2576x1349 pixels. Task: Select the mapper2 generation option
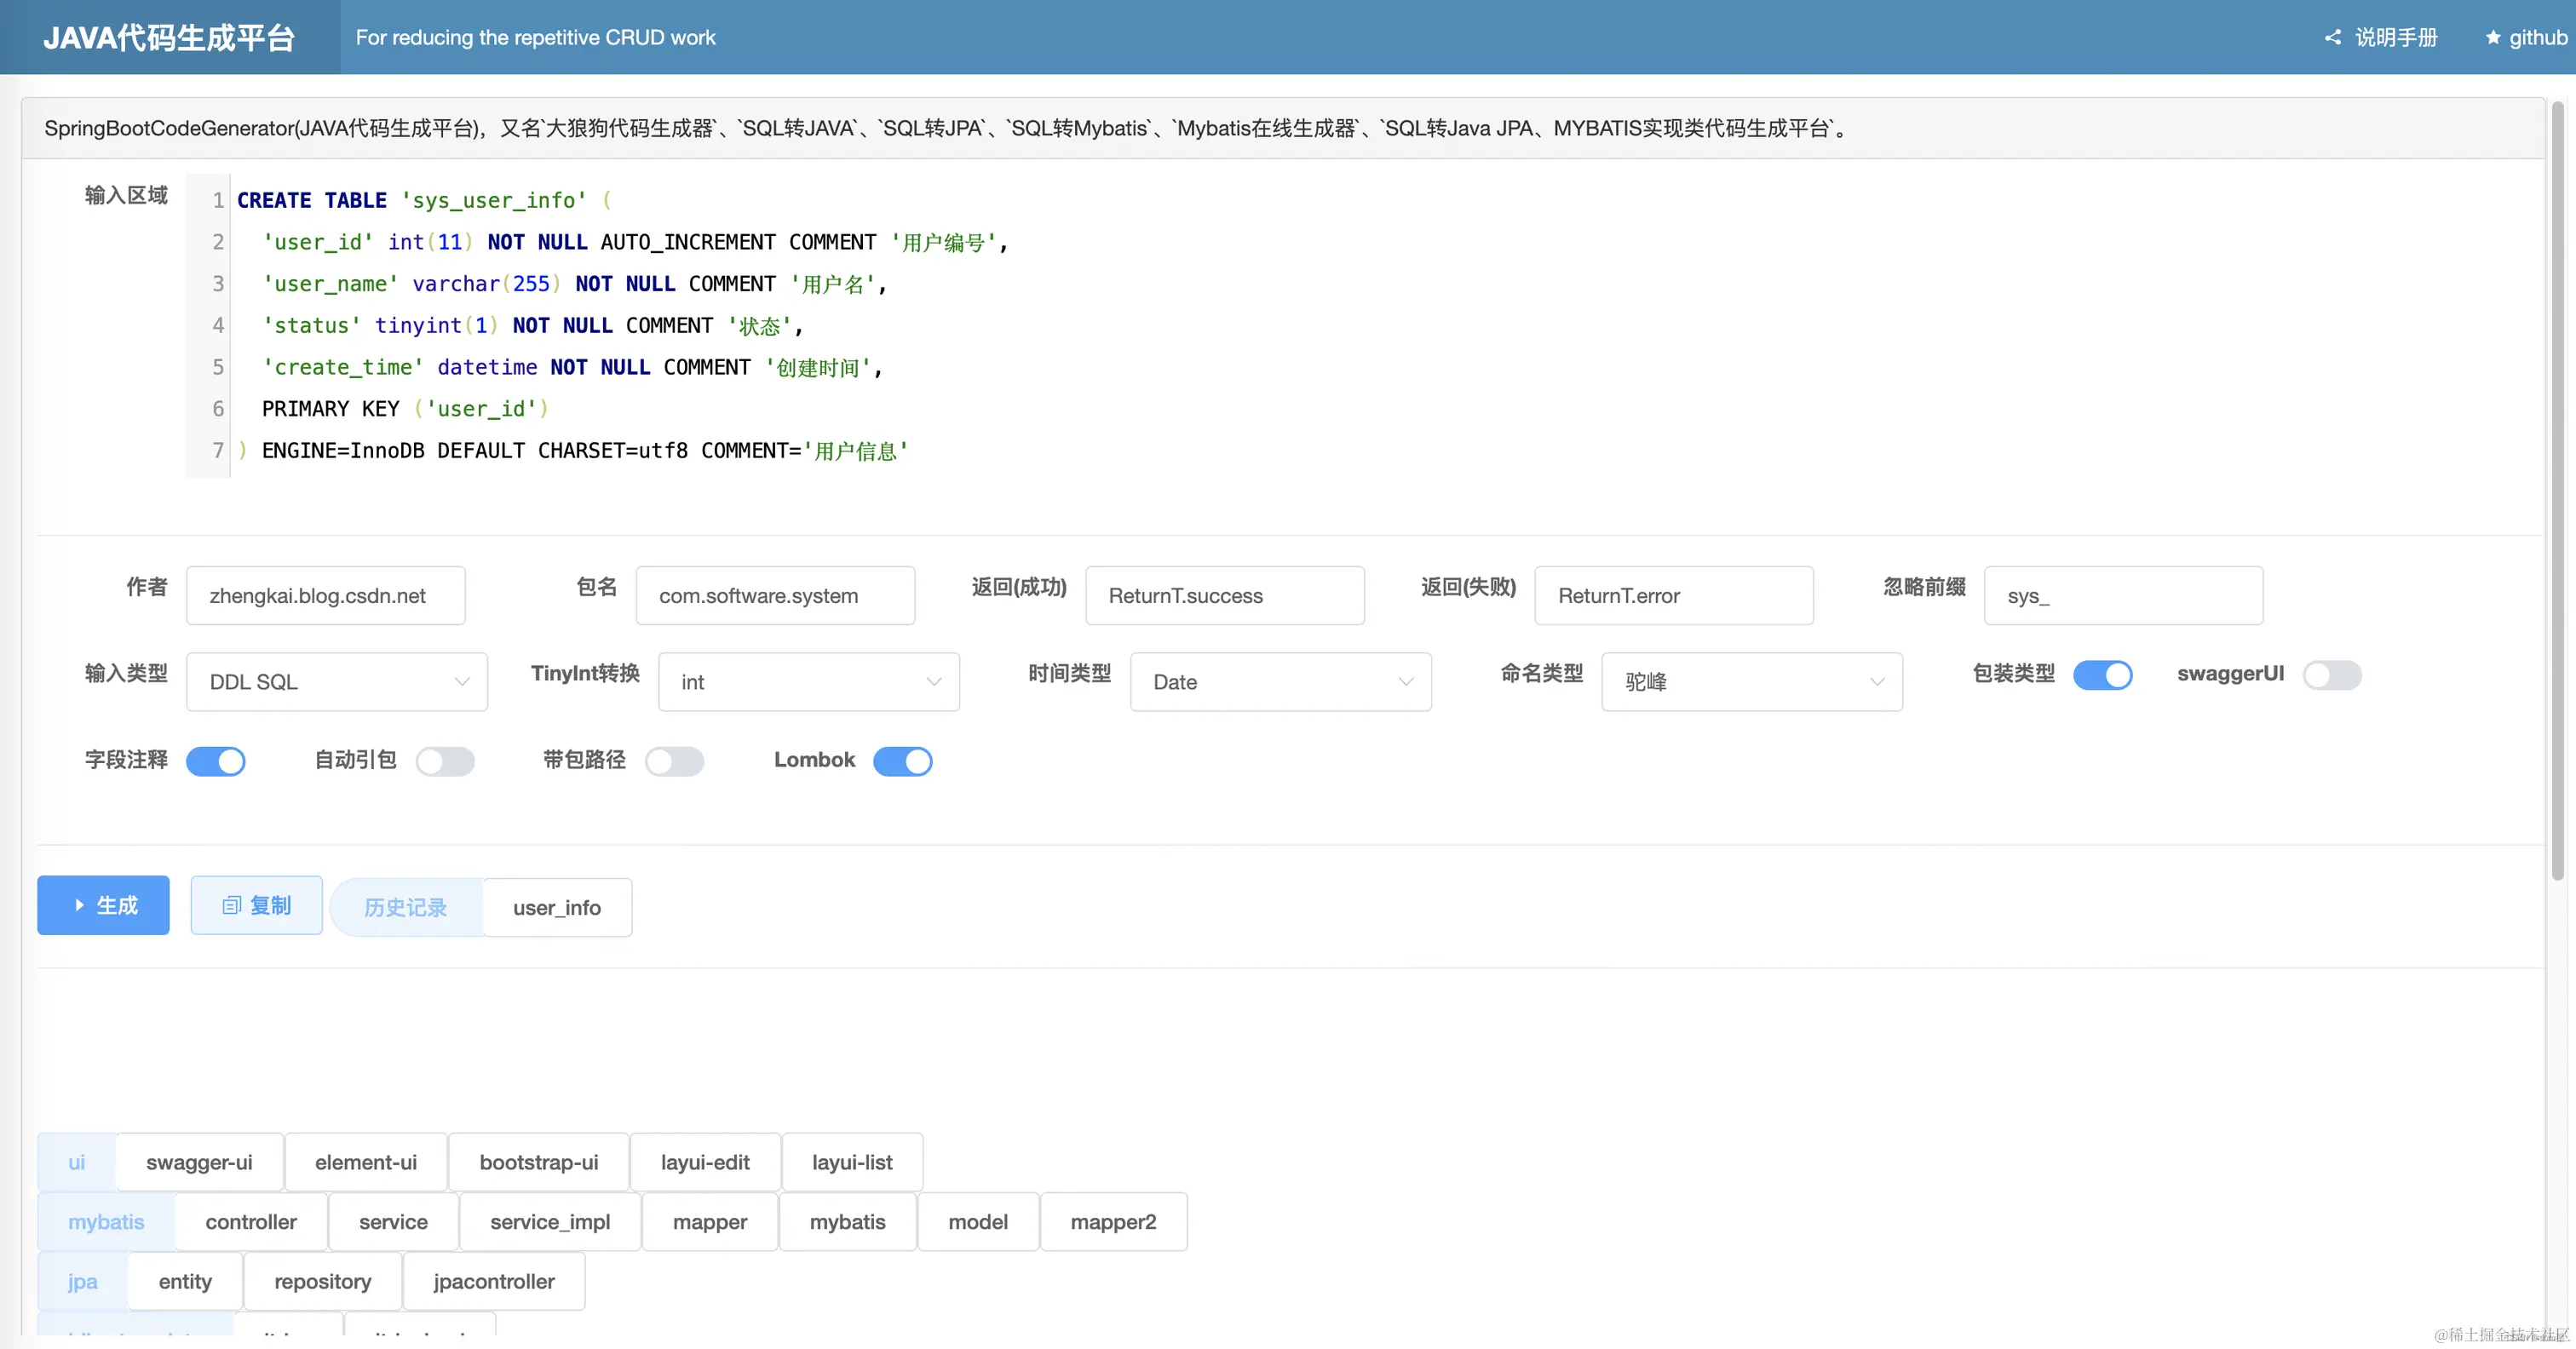click(1113, 1221)
